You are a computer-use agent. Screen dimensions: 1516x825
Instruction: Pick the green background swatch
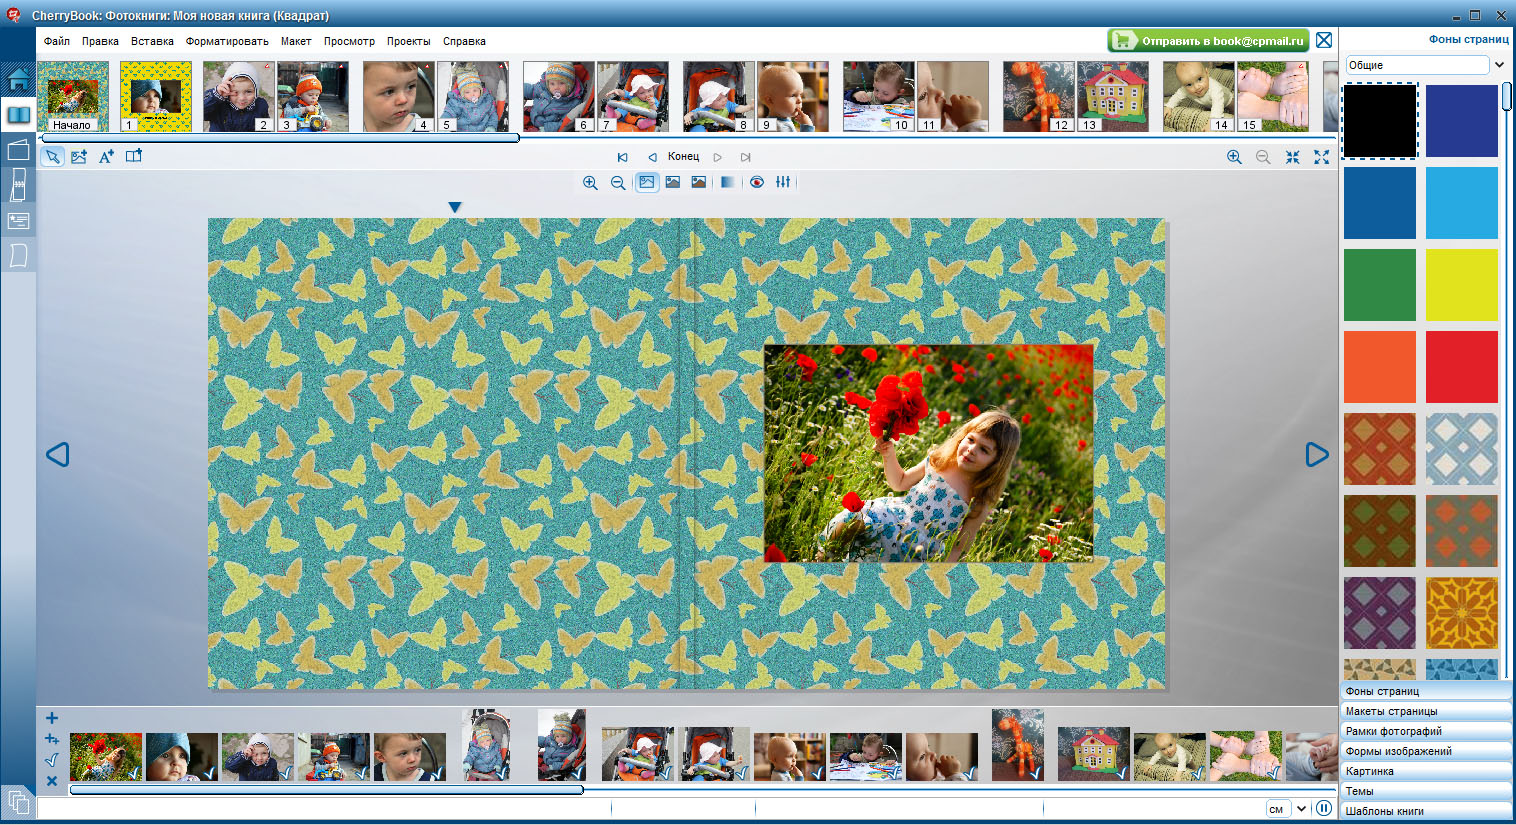[1380, 285]
